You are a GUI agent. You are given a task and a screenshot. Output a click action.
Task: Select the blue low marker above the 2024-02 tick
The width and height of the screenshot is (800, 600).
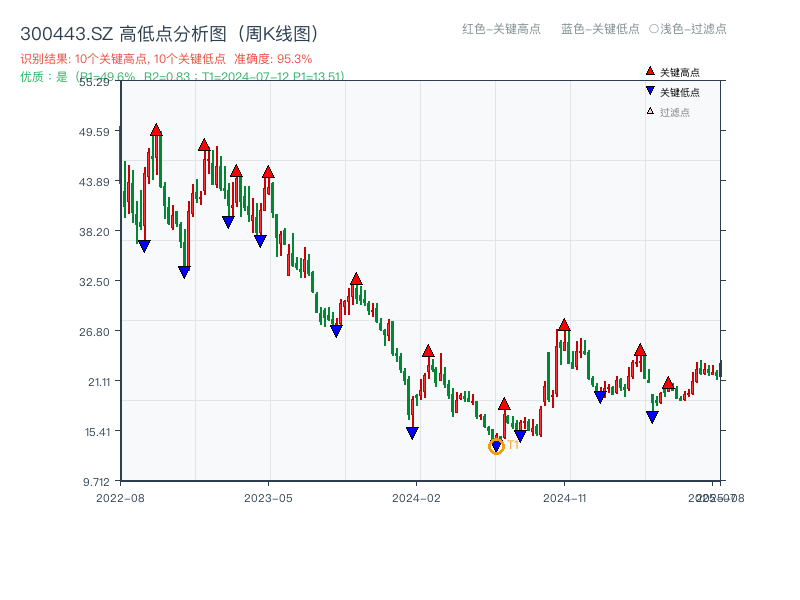[x=412, y=433]
